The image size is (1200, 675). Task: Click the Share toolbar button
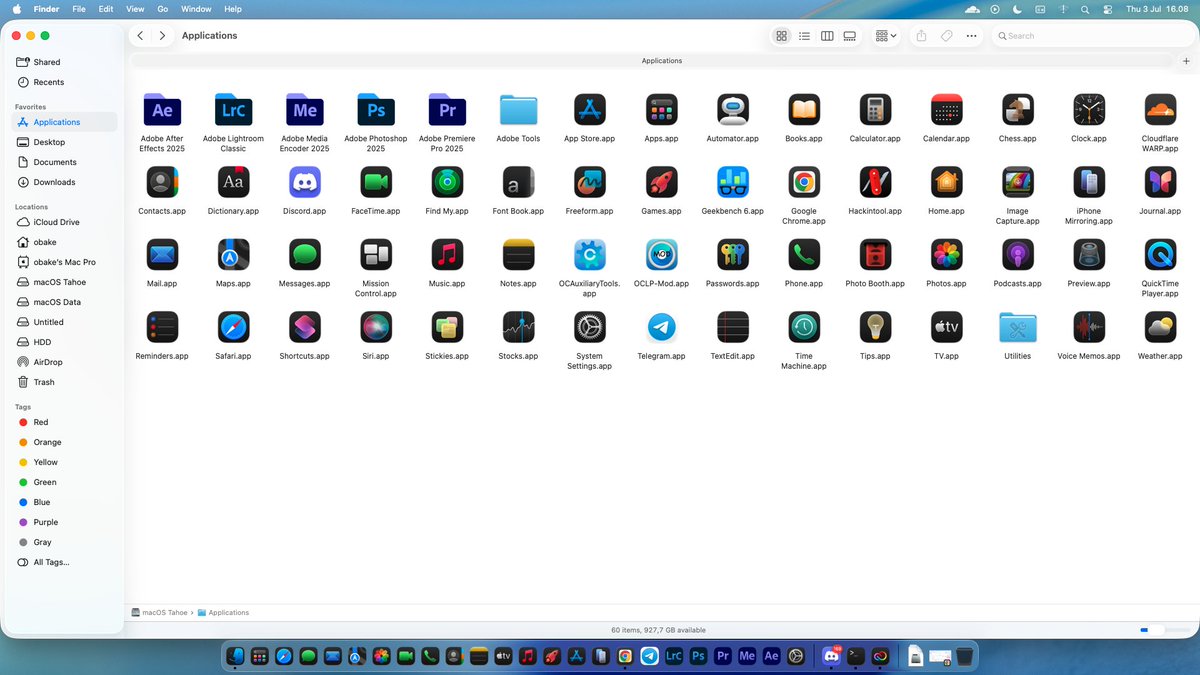click(x=921, y=36)
